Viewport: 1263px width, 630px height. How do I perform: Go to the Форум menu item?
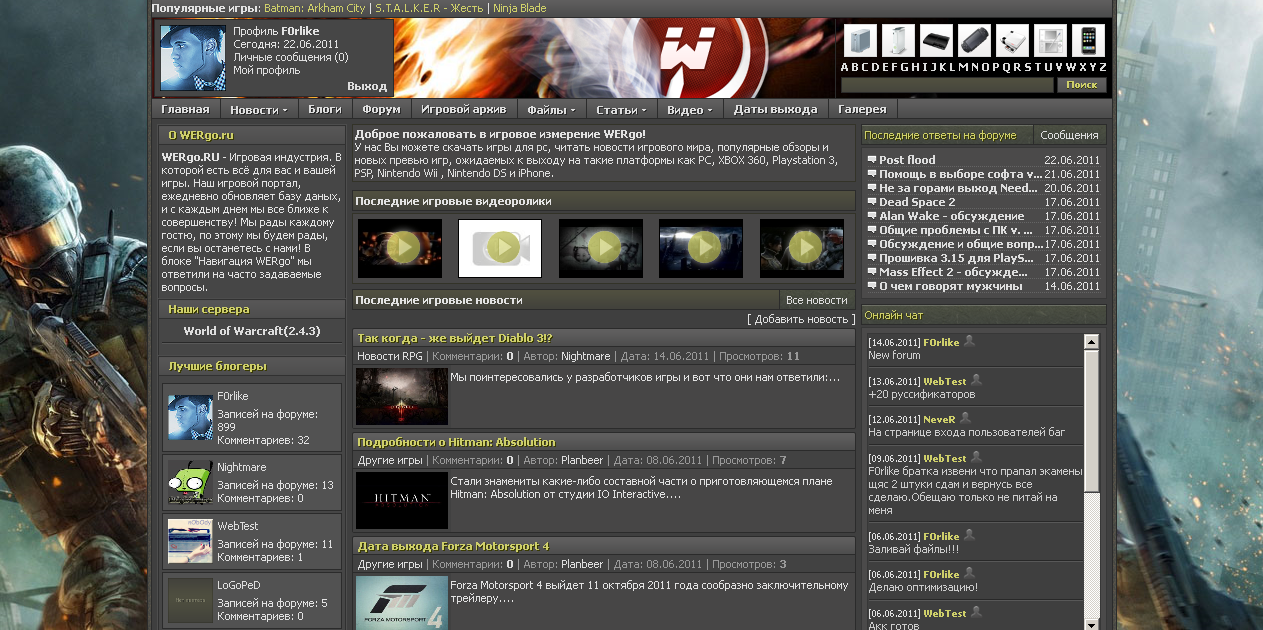pos(381,109)
